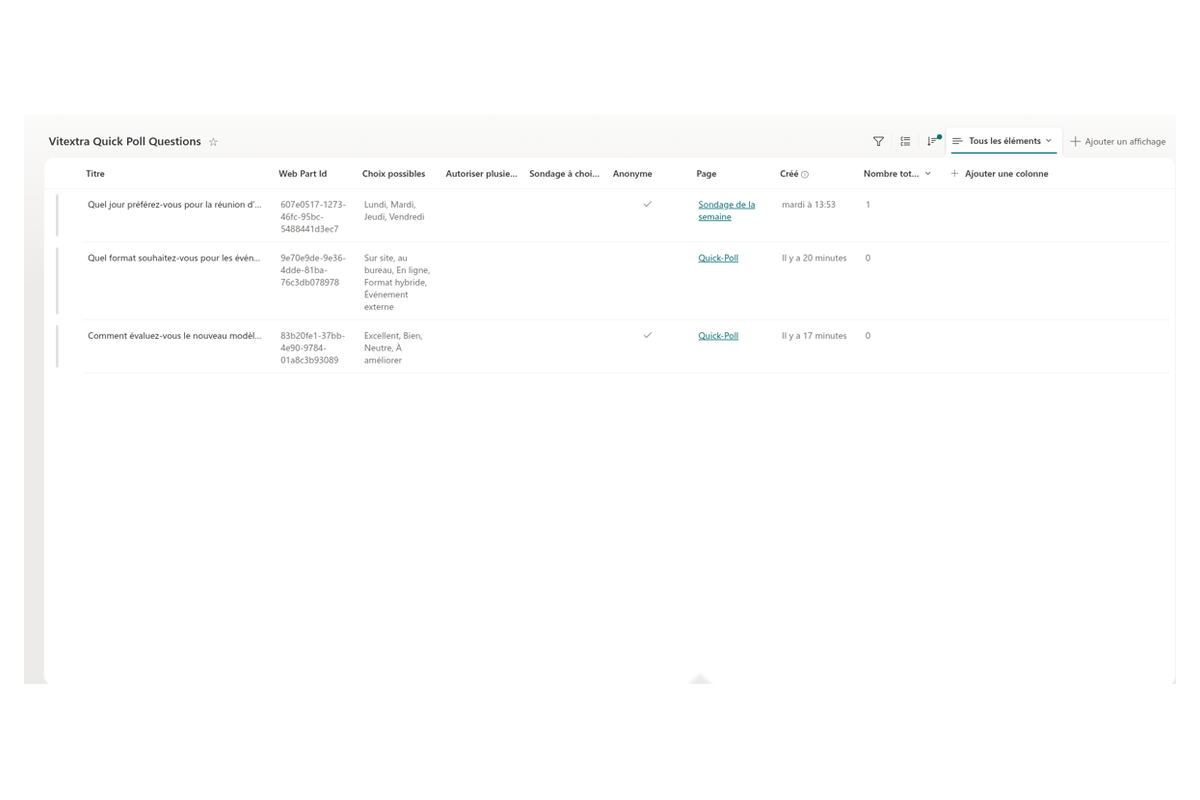
Task: Click the choices cell 'Lundi, Mardi, Jeudi, Vendredi'
Action: coord(394,211)
